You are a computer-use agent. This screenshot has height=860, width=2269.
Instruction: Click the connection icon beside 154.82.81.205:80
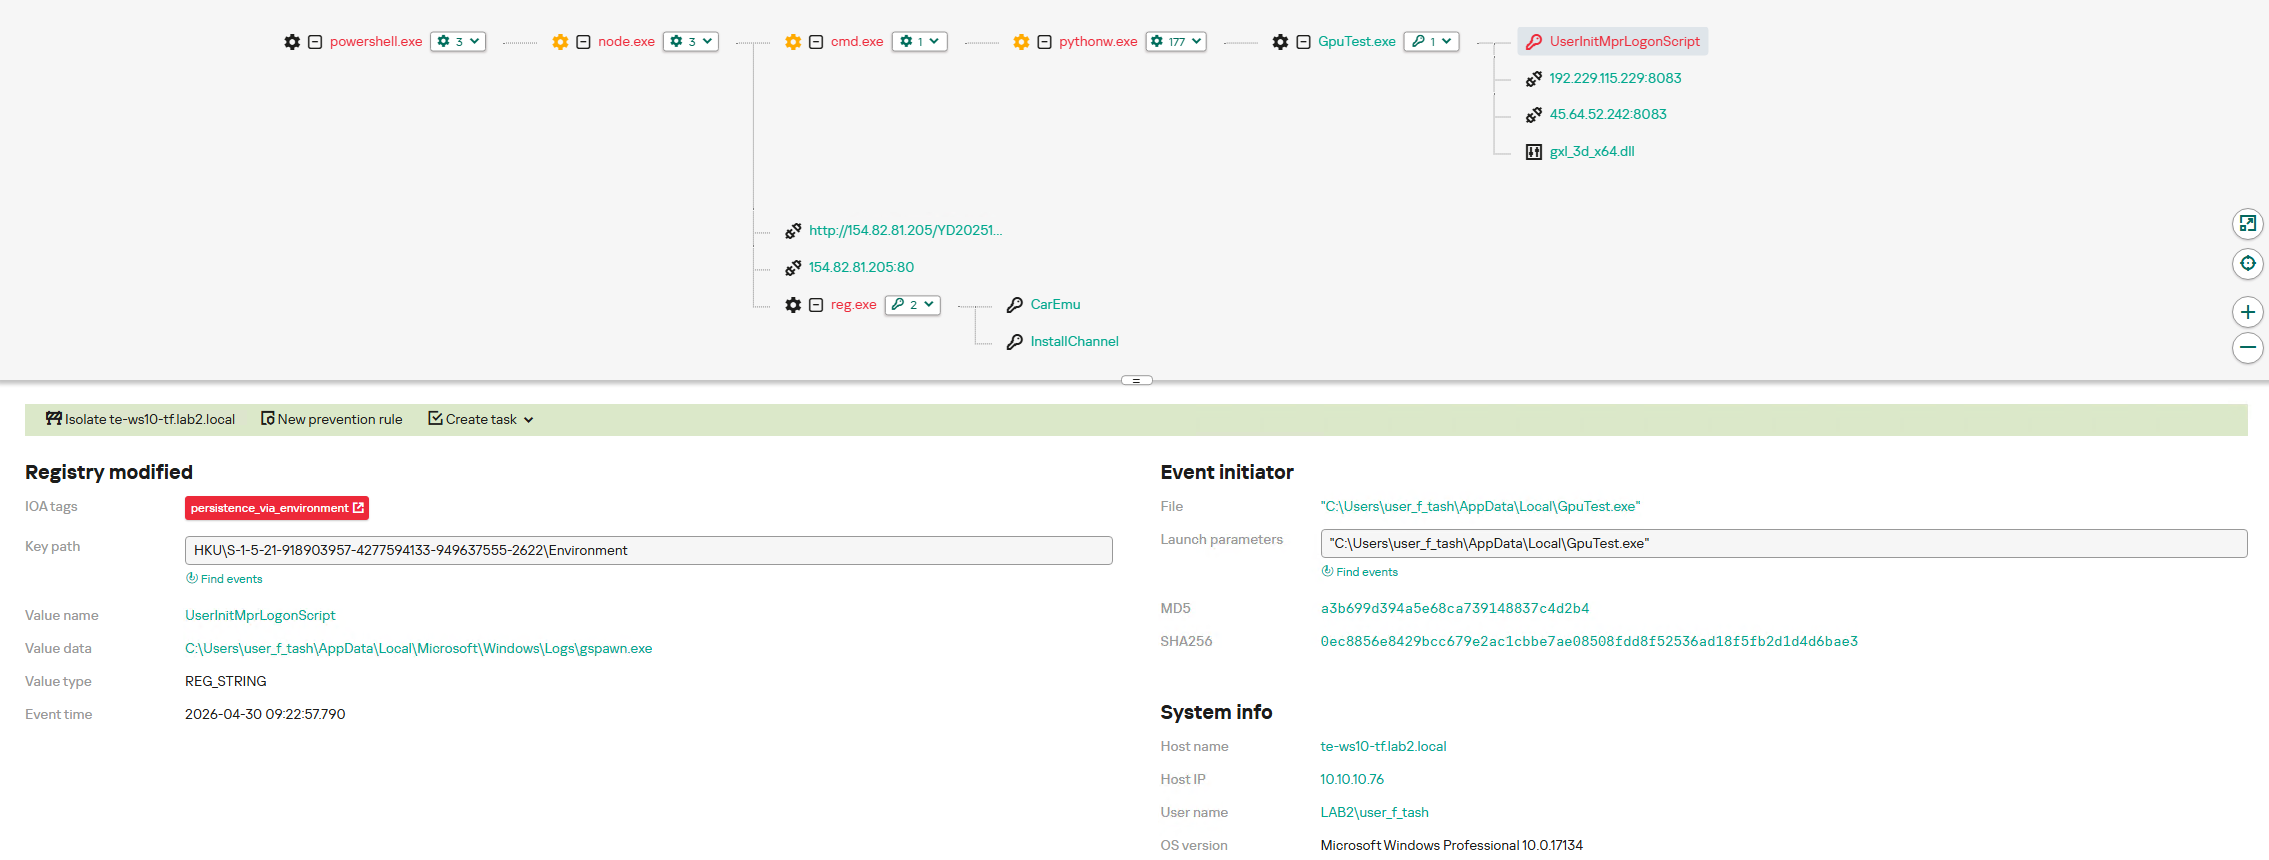(x=793, y=268)
